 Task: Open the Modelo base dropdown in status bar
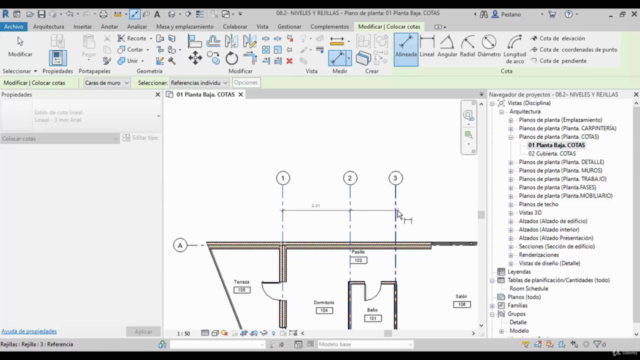click(365, 344)
